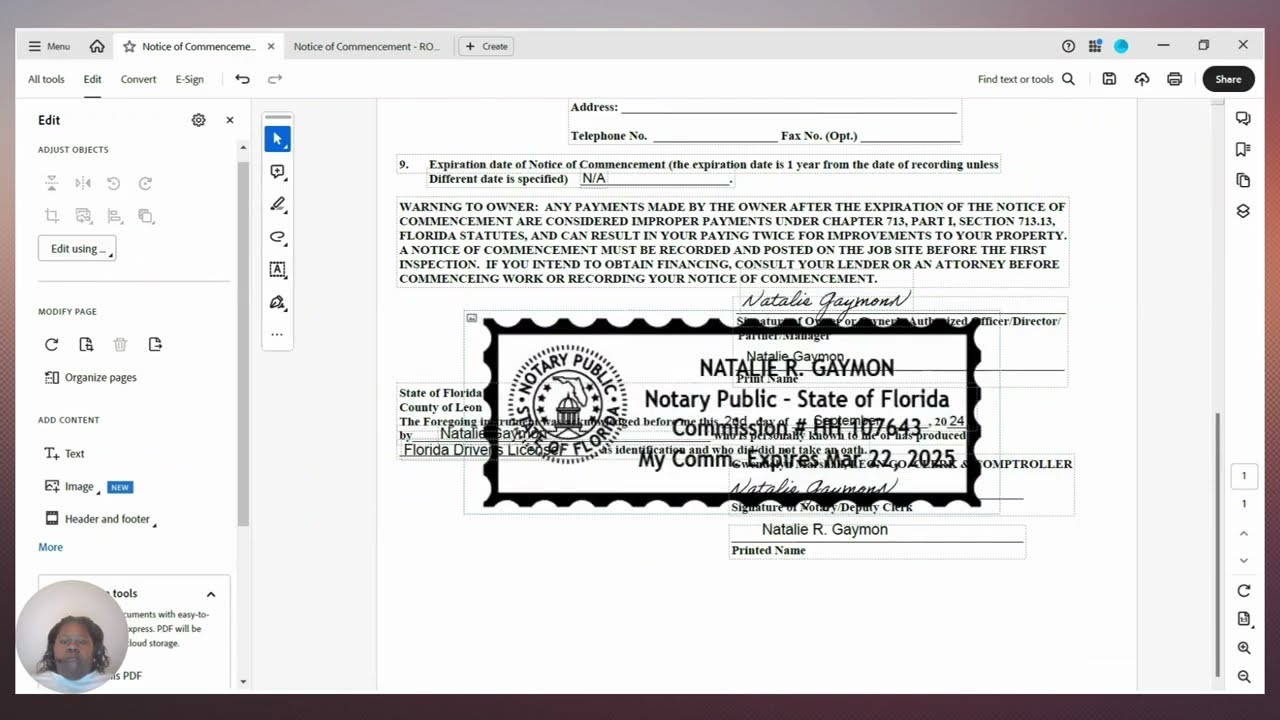
Task: Rotate object counterclockwise
Action: pyautogui.click(x=114, y=183)
